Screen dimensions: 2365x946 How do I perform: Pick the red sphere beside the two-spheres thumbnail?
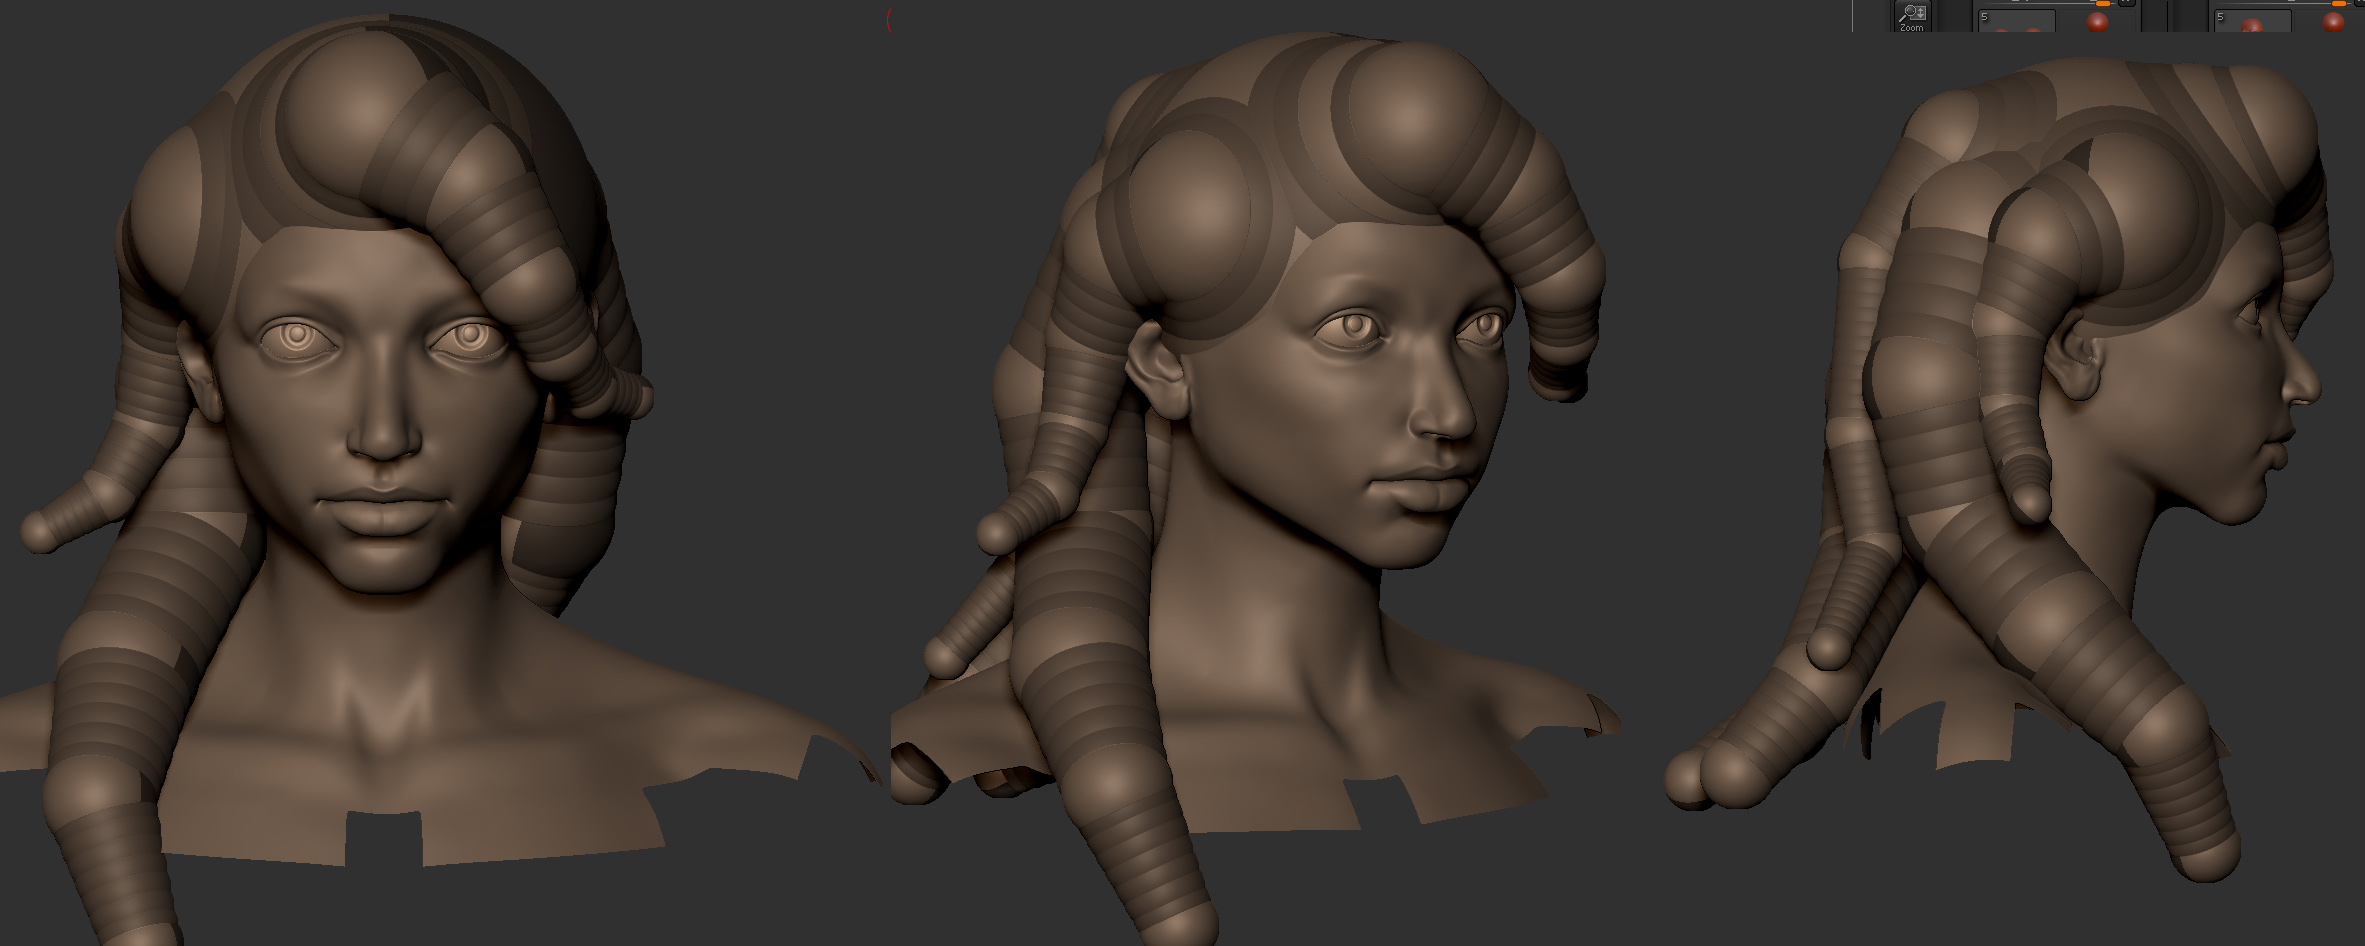tap(2097, 23)
